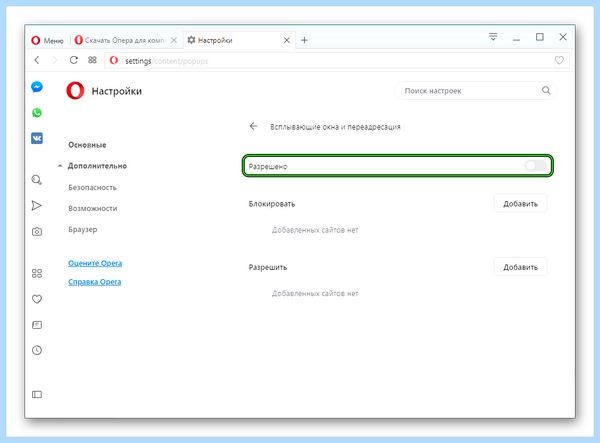Click the Opera icon in the address bar
Image resolution: width=600 pixels, height=443 pixels.
click(114, 60)
